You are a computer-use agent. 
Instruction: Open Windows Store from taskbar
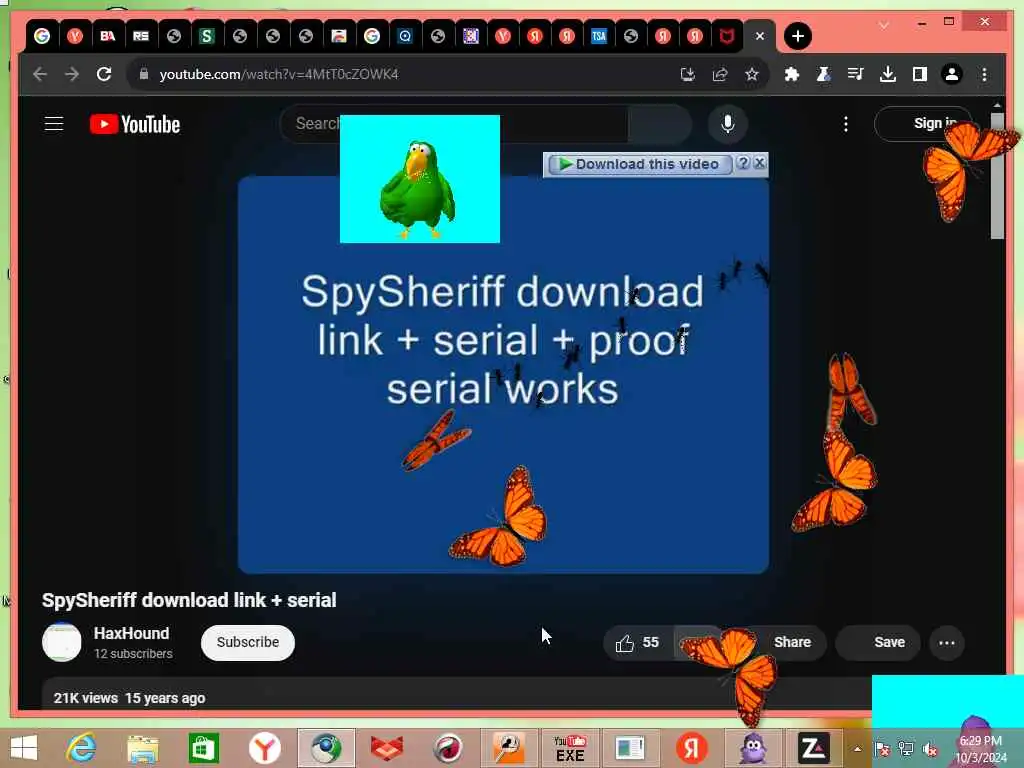tap(204, 748)
